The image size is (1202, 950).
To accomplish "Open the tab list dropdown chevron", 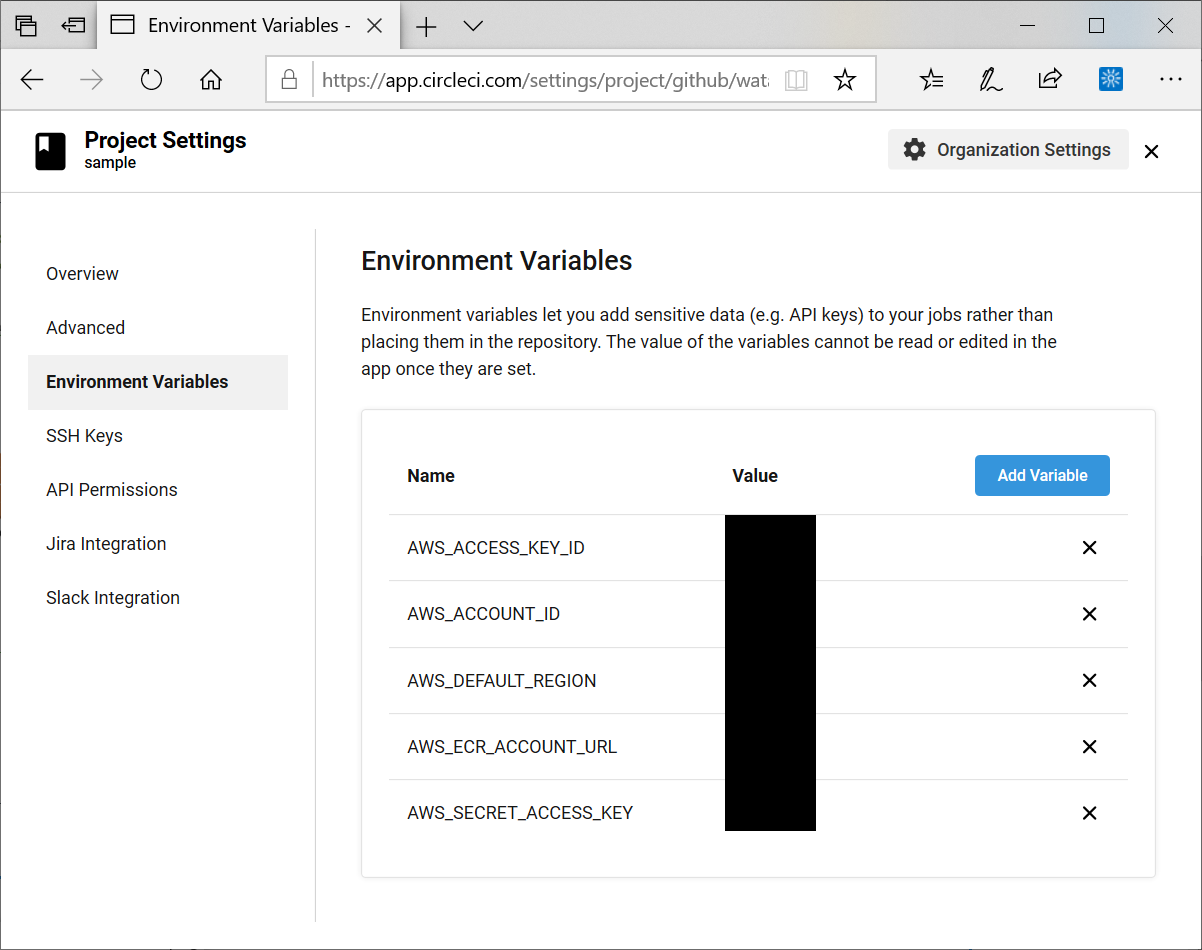I will point(473,26).
